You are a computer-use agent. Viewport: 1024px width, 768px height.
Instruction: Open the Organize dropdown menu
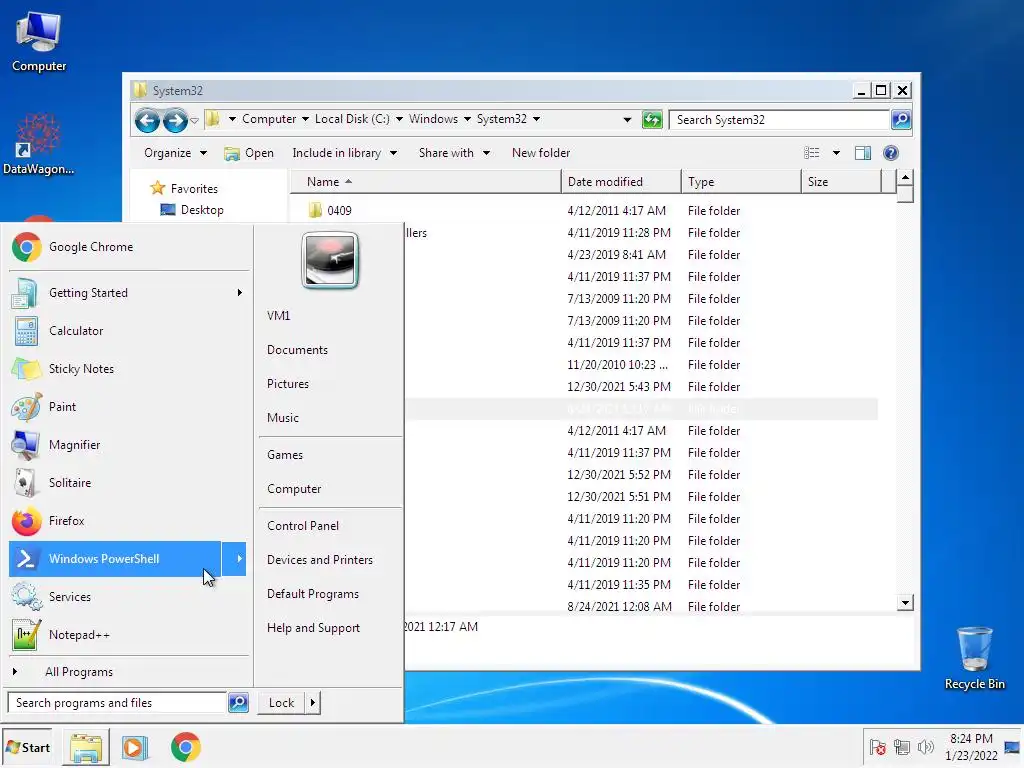[x=175, y=153]
